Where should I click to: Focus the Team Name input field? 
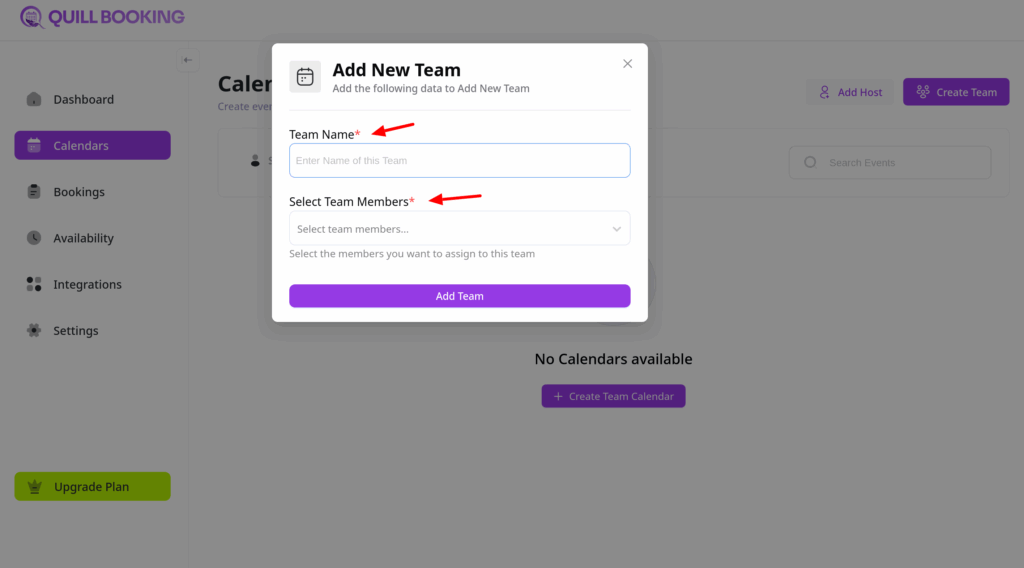coord(459,161)
